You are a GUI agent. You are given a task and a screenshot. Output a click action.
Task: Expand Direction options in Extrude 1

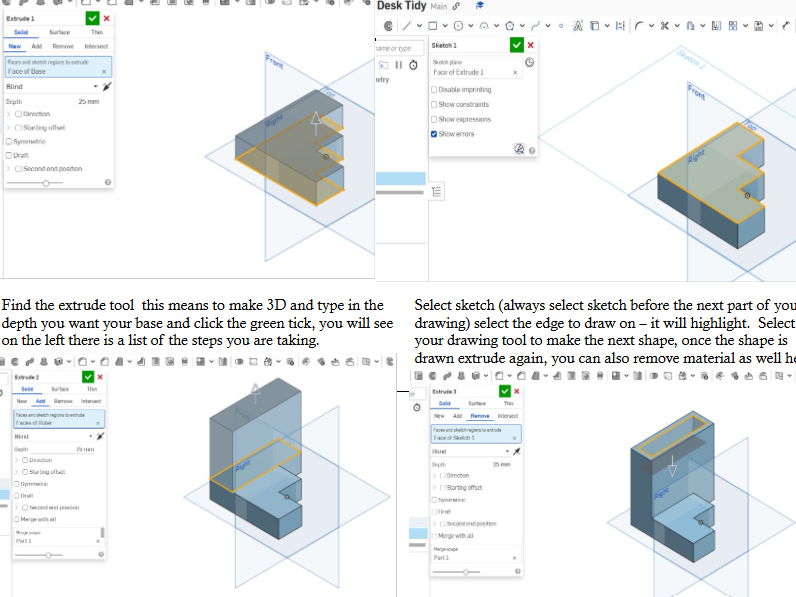pyautogui.click(x=9, y=114)
